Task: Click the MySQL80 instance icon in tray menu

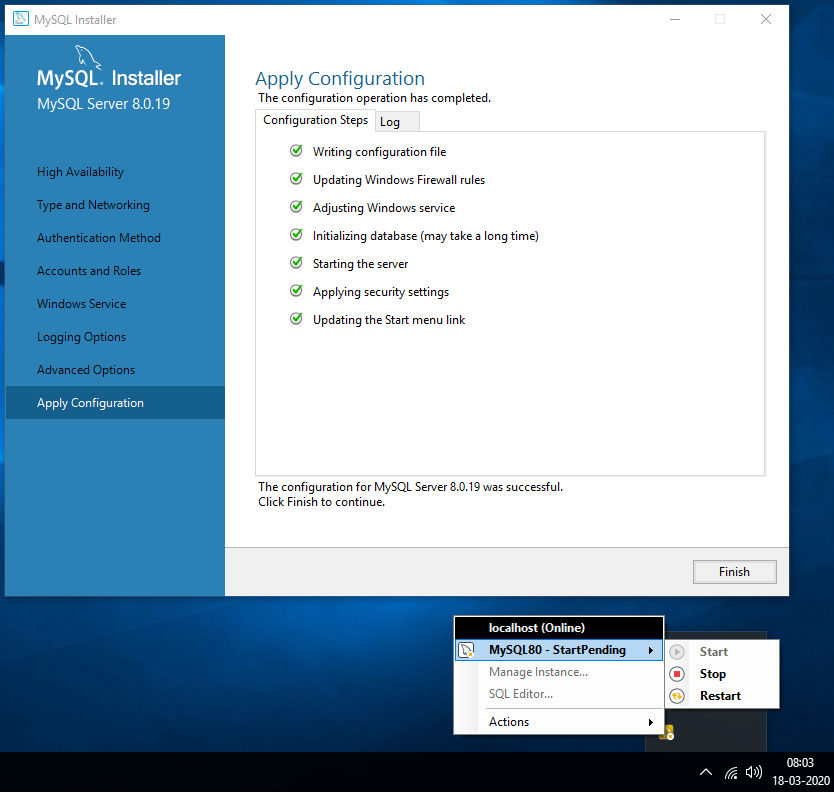Action: point(466,650)
